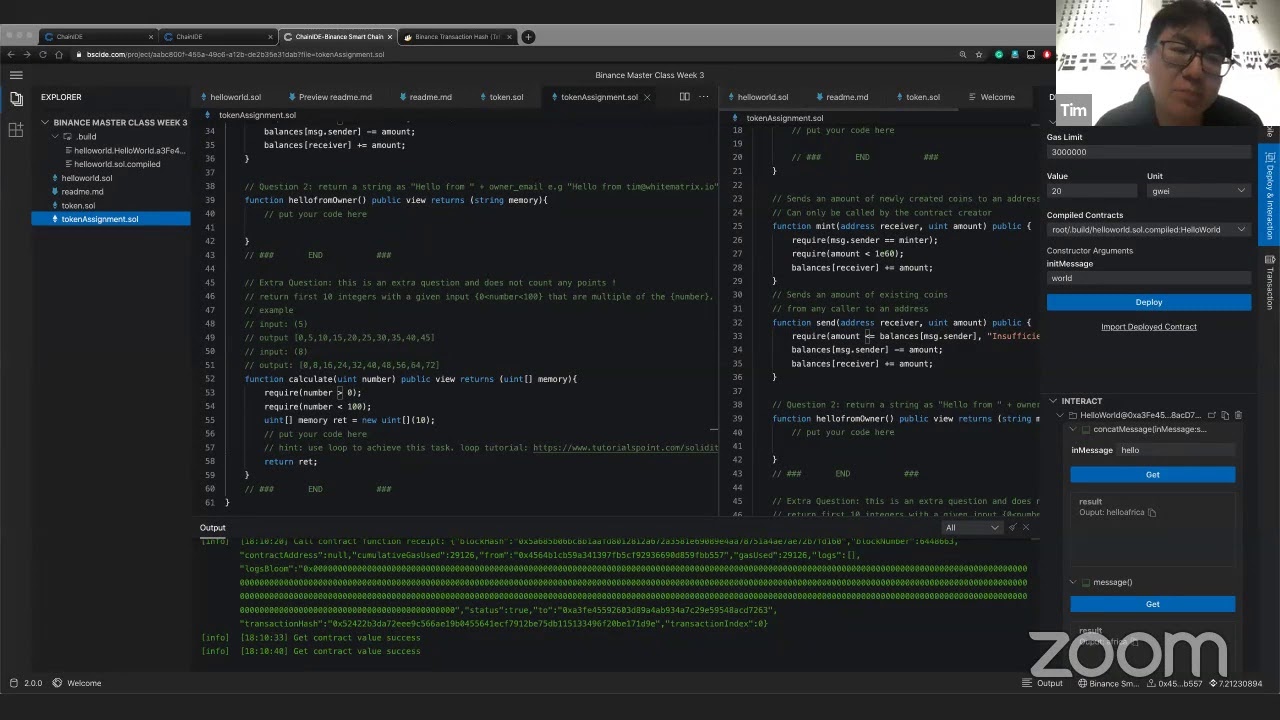The height and width of the screenshot is (720, 1280).
Task: Click the Welcome item in the status bar
Action: pos(77,683)
